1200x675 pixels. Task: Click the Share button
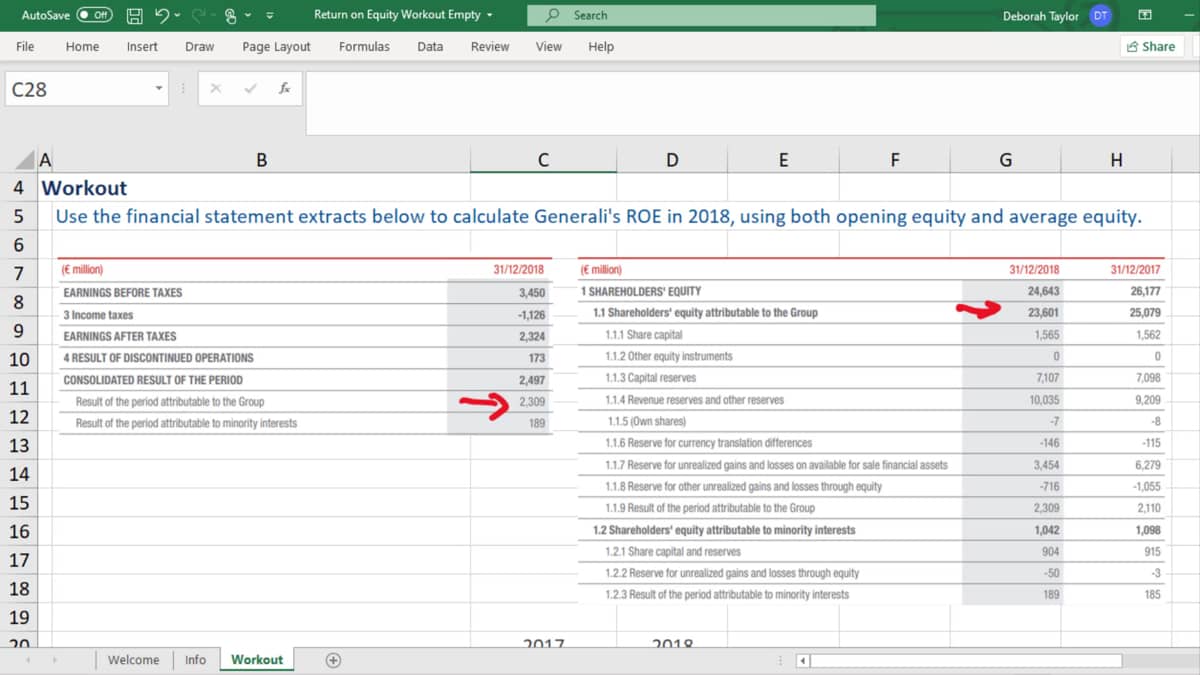click(1151, 46)
